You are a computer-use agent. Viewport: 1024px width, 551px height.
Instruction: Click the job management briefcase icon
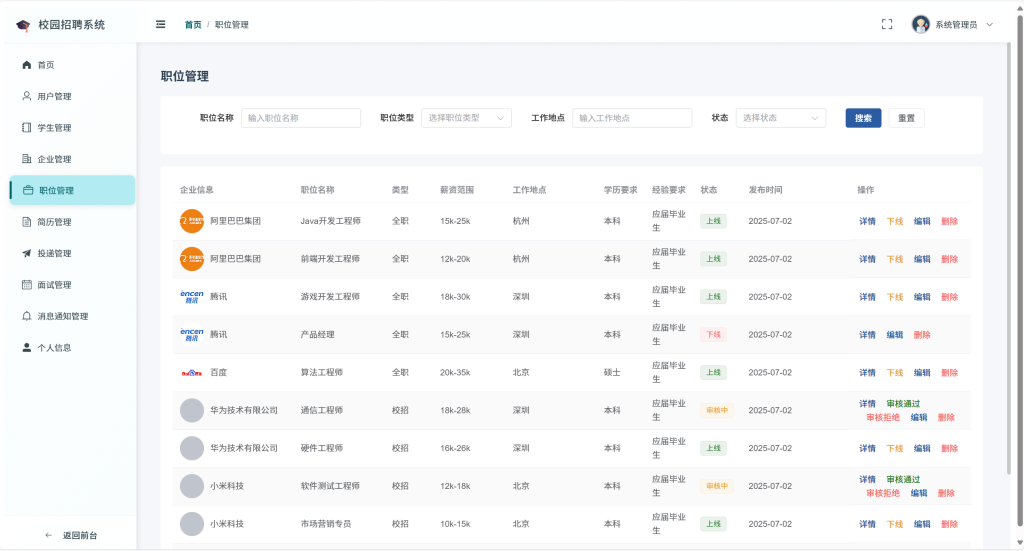click(28, 190)
